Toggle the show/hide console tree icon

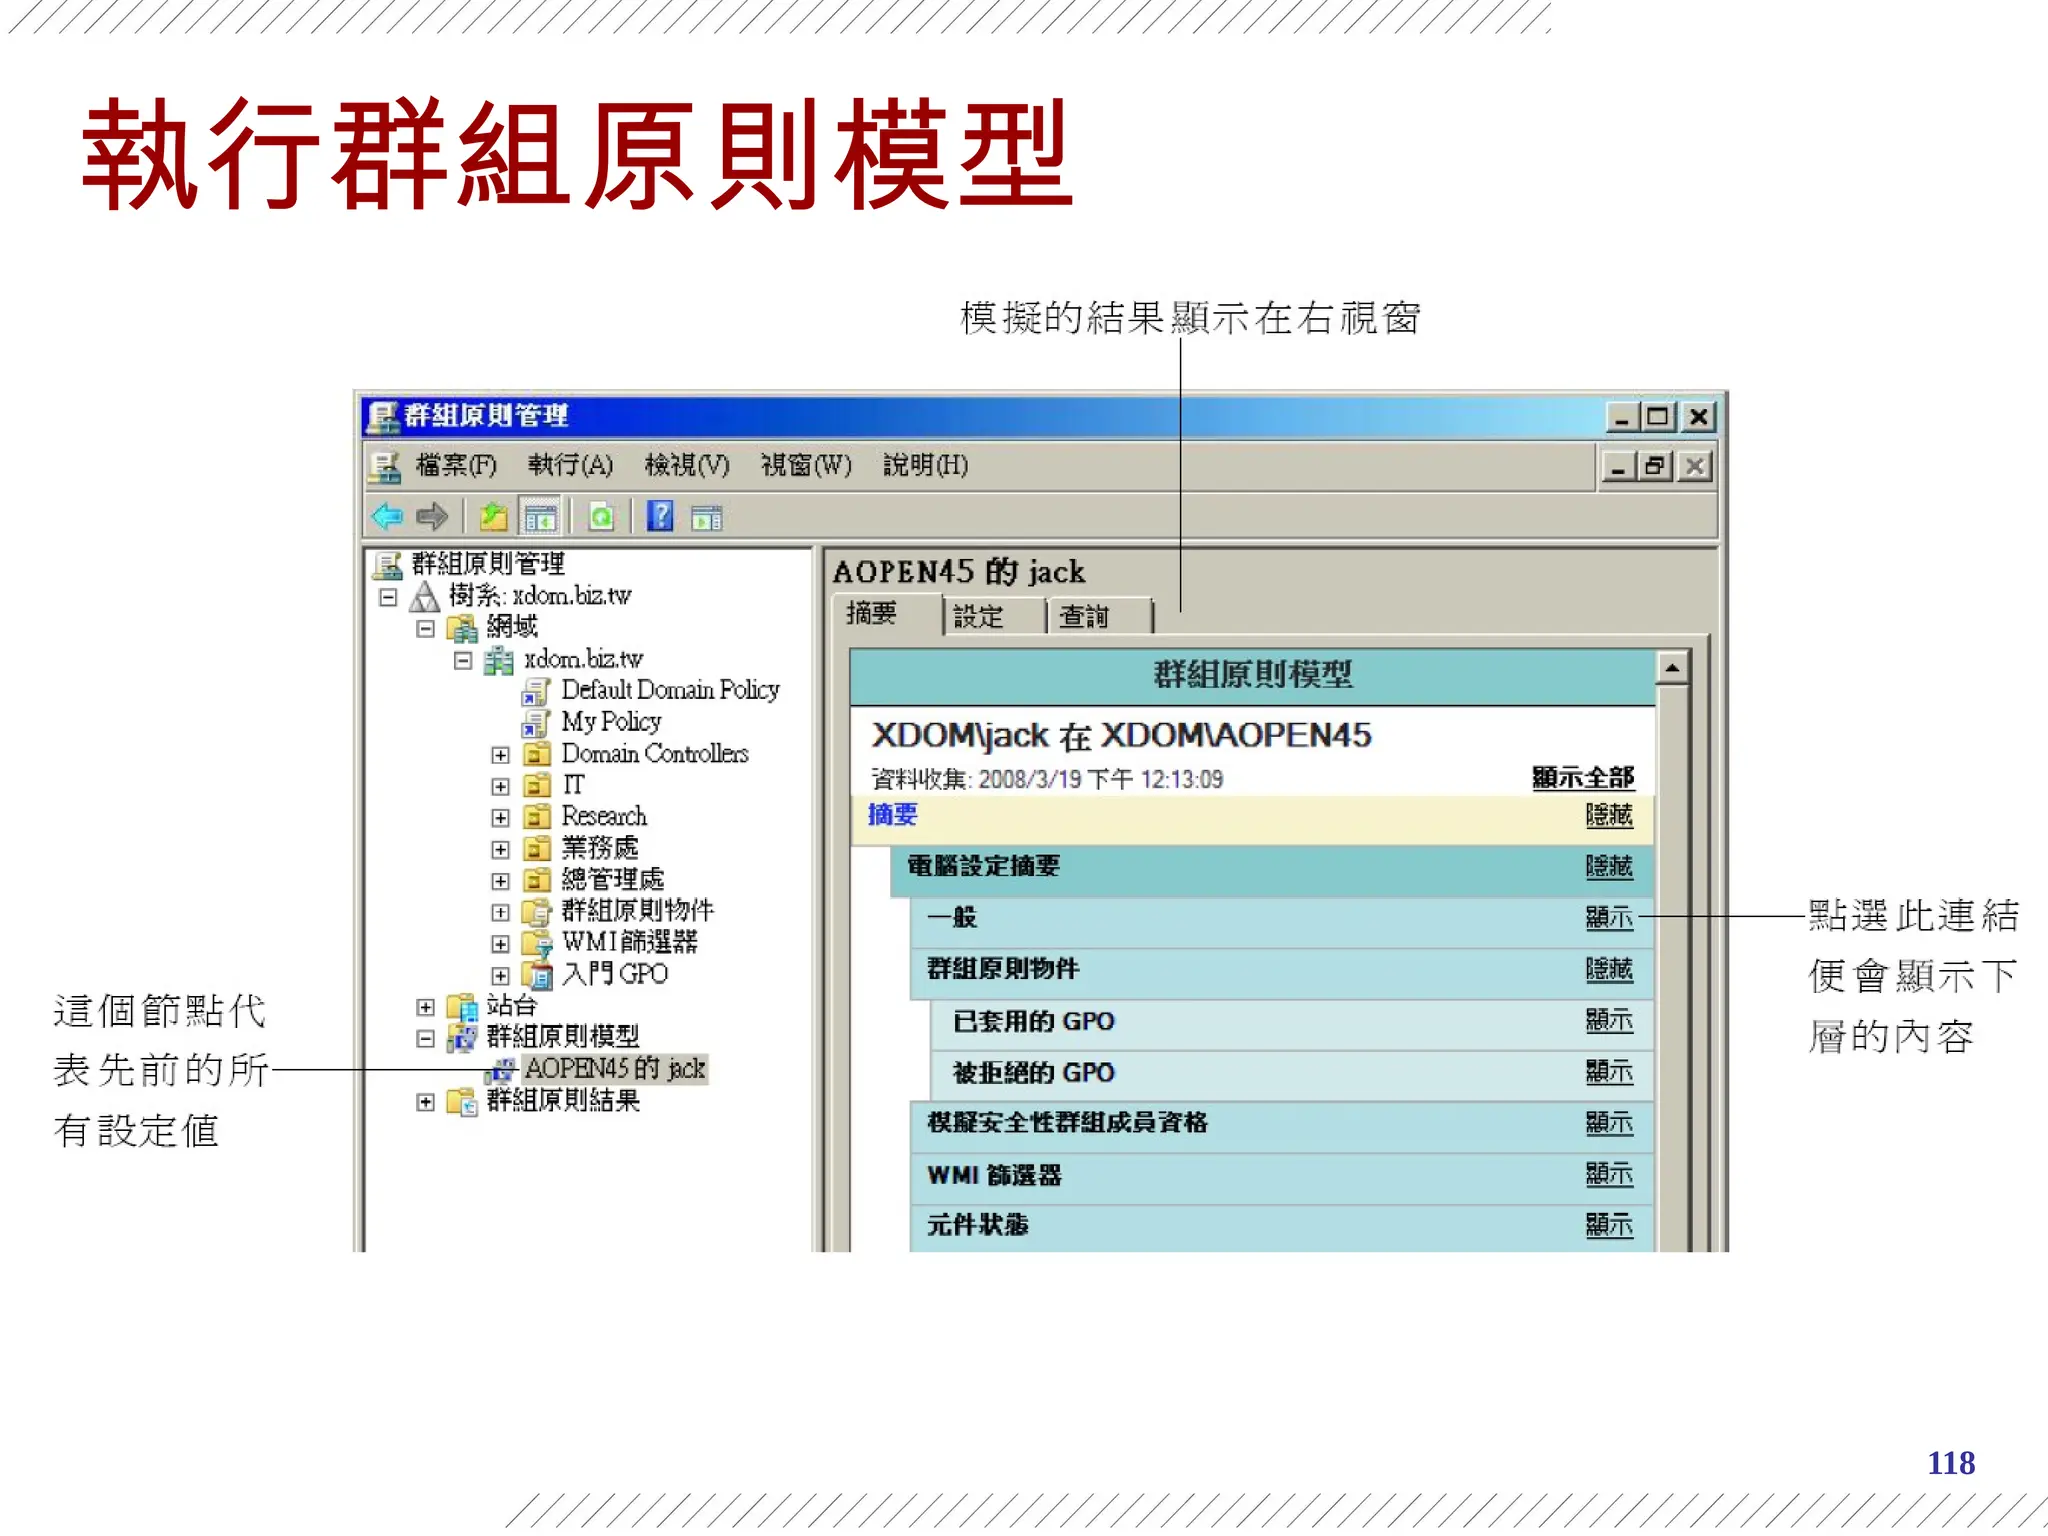pos(540,517)
